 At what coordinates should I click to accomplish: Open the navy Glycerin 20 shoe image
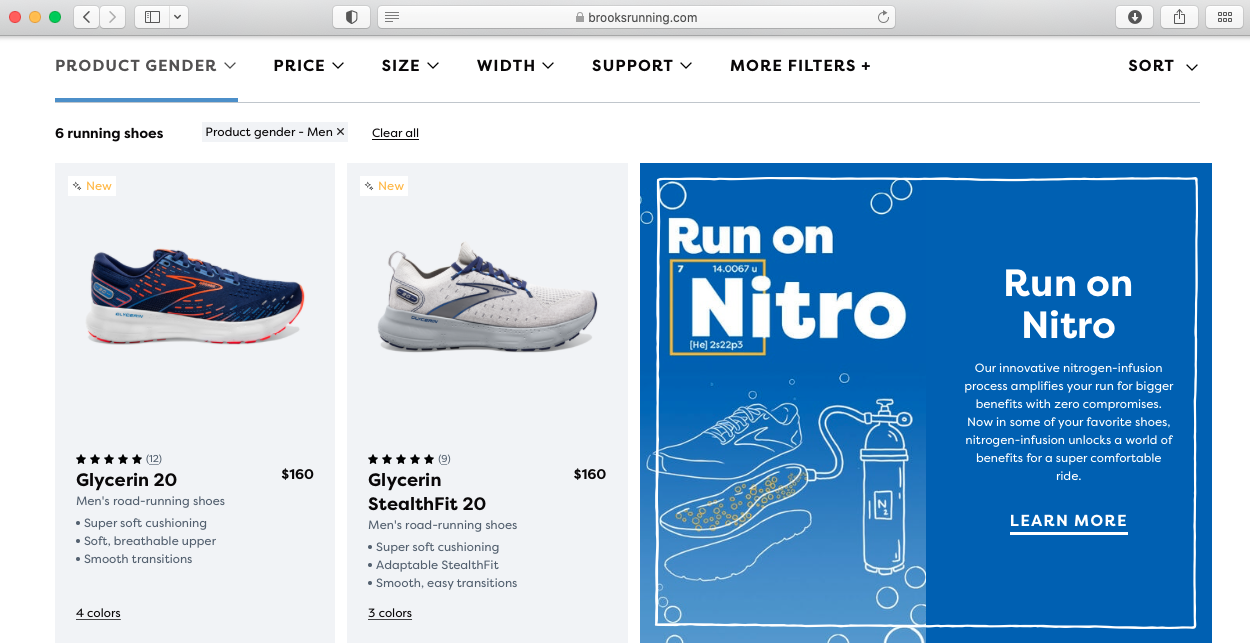pyautogui.click(x=195, y=295)
